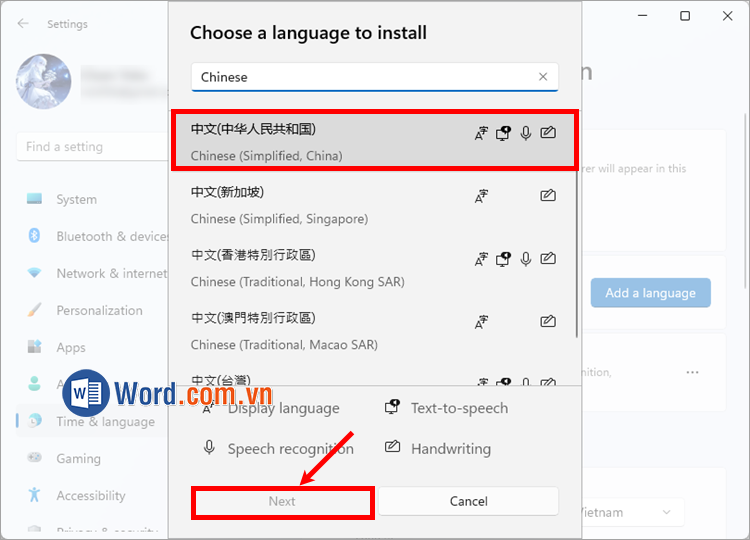Open Accessibility settings page

tap(92, 496)
